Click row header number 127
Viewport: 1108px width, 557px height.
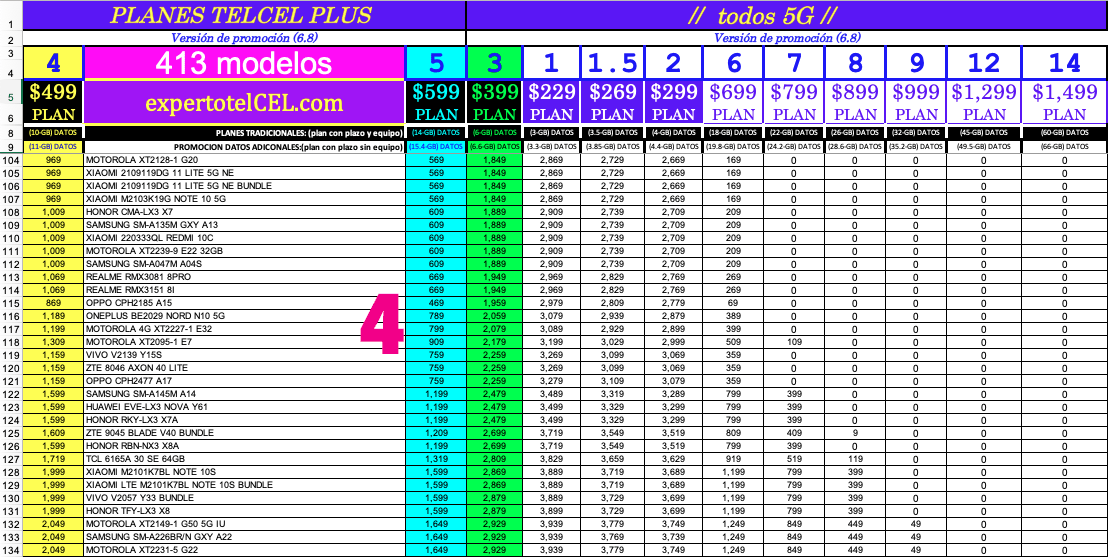coord(11,458)
